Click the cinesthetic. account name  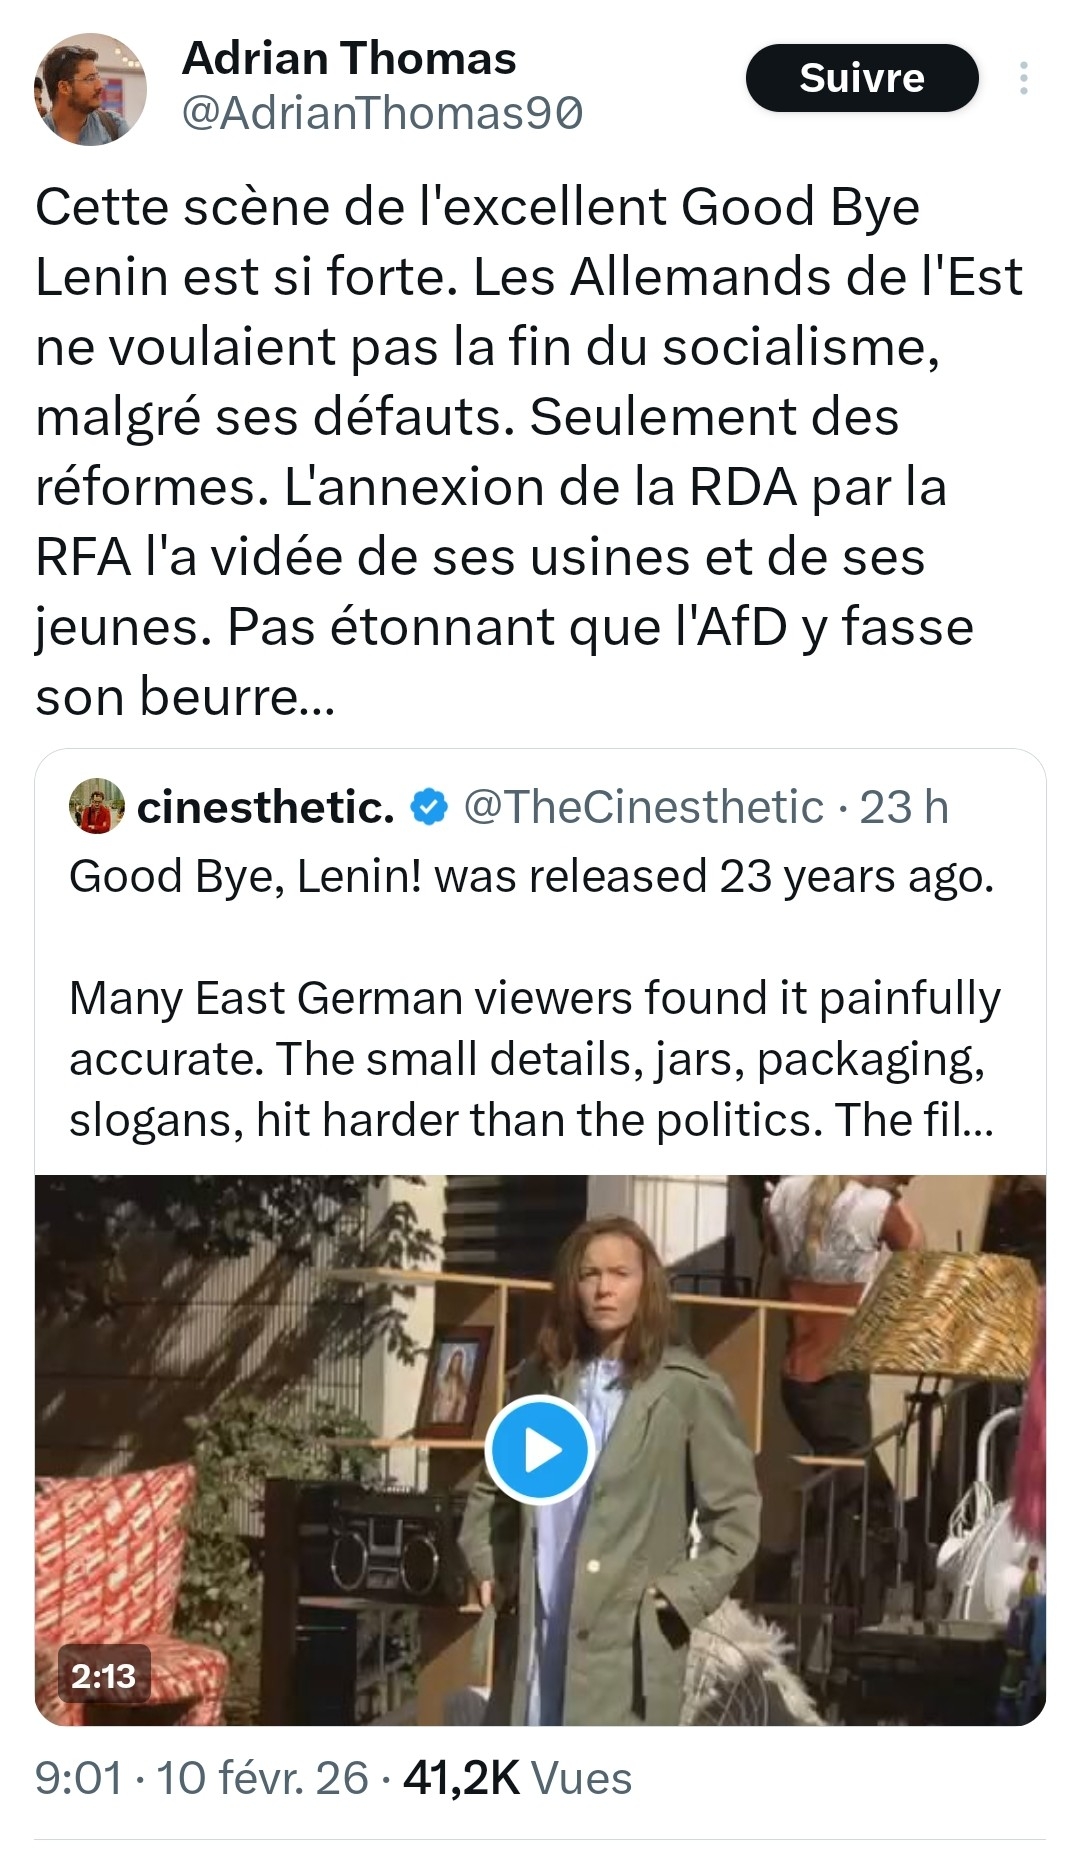(x=266, y=807)
